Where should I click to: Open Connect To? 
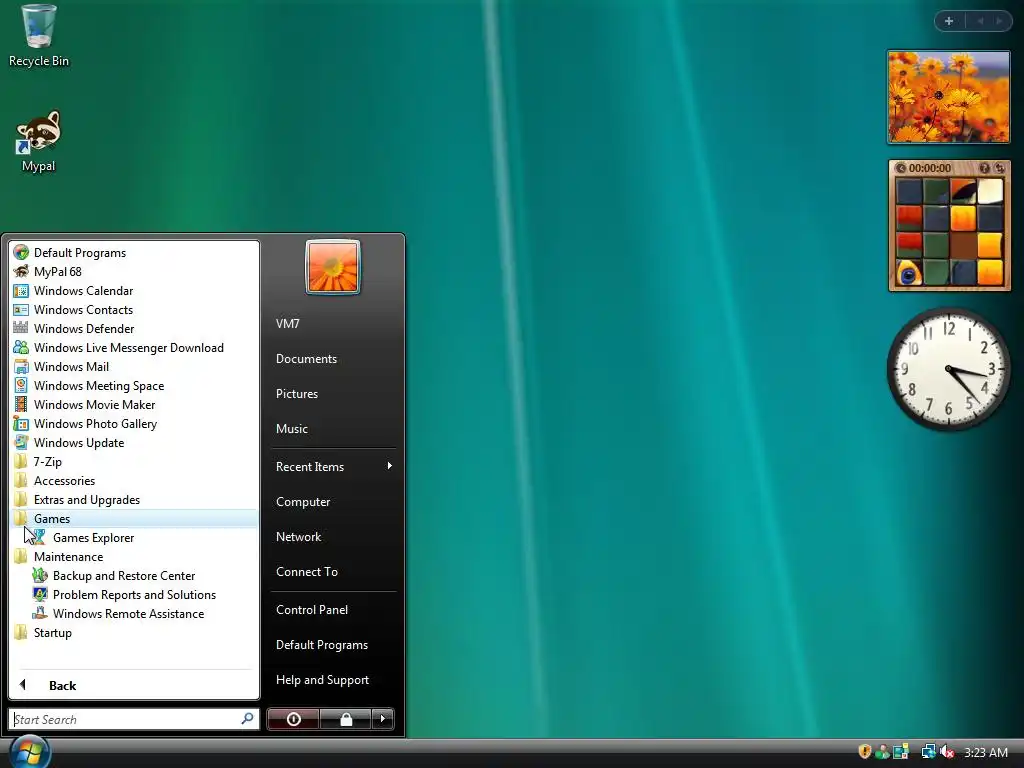click(333, 571)
